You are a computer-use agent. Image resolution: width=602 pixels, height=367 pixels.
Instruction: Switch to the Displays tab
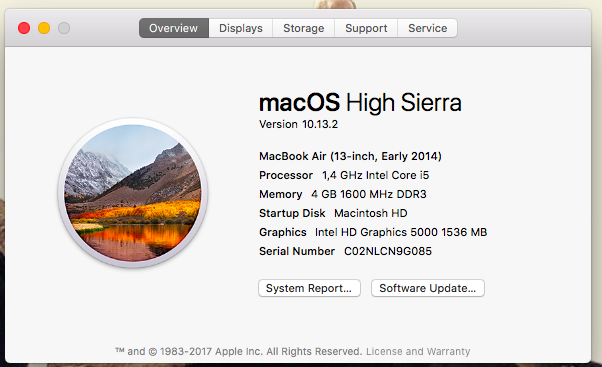[x=241, y=28]
